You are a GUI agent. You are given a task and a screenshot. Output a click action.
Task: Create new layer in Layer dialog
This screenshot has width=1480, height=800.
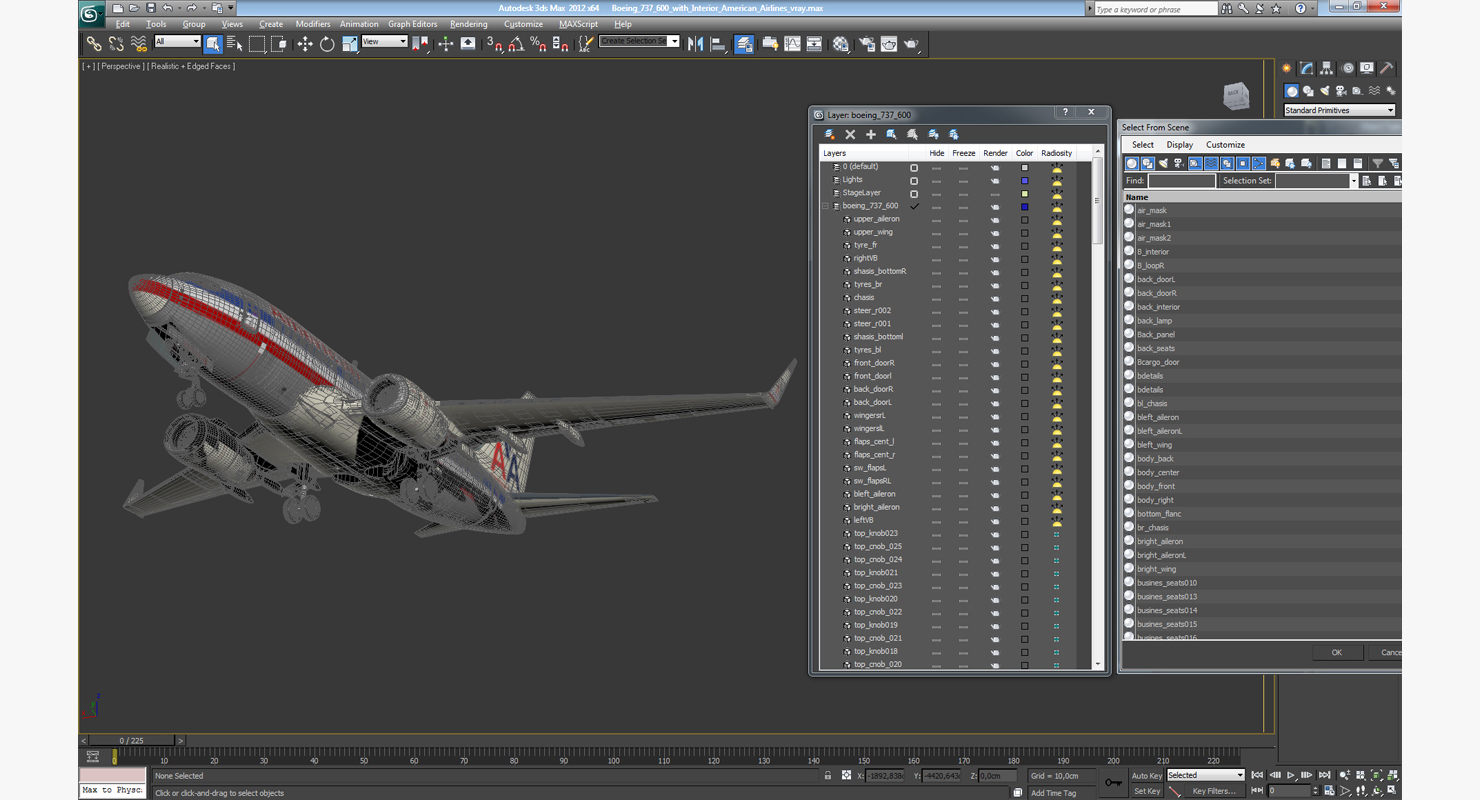pyautogui.click(x=829, y=134)
